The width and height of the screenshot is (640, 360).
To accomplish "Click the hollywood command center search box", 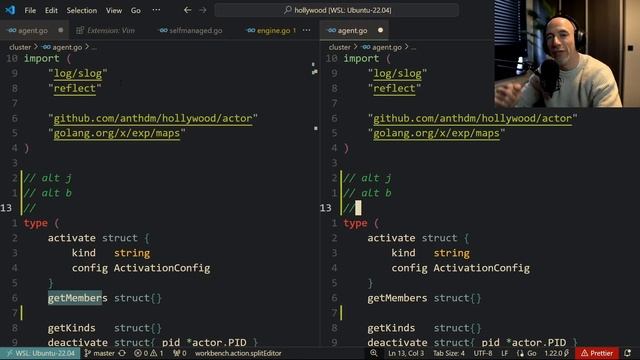I will click(337, 10).
